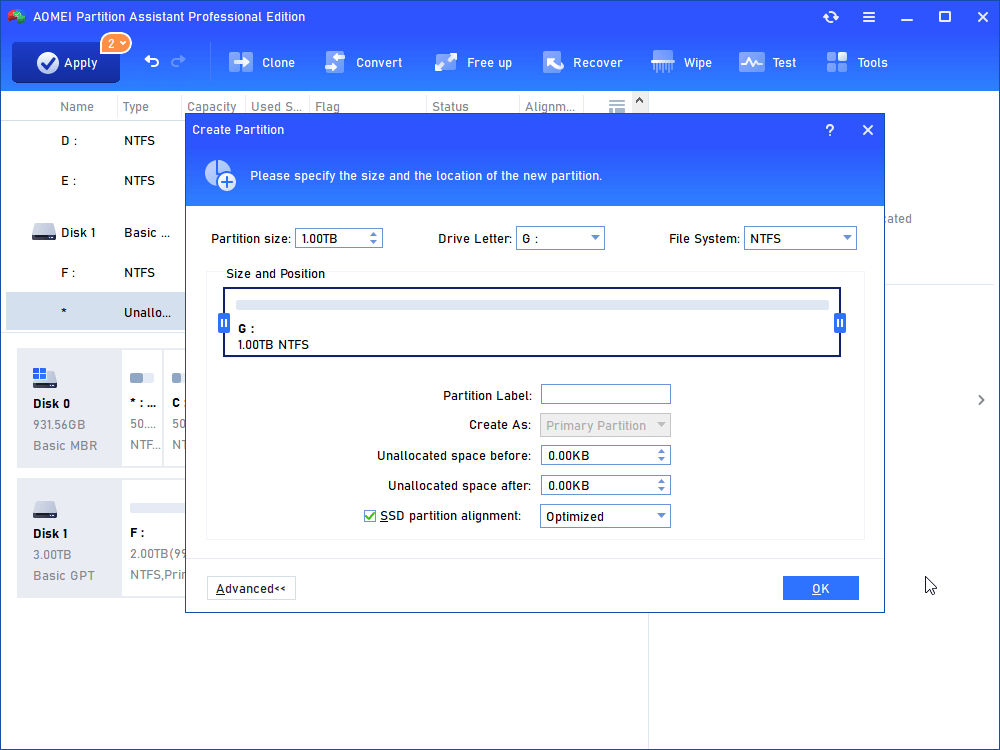Screen dimensions: 1000x750
Task: Click the refresh icon in title bar
Action: [830, 17]
